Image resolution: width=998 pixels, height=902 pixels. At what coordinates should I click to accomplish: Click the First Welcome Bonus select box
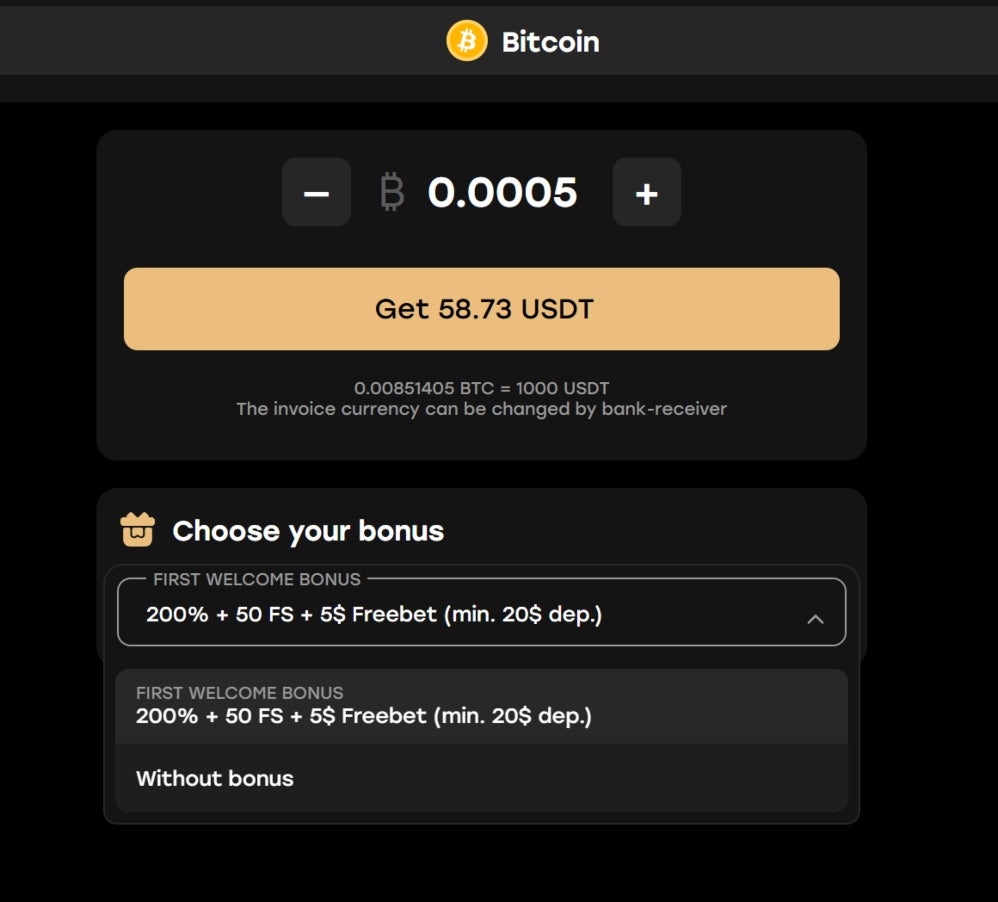coord(482,612)
